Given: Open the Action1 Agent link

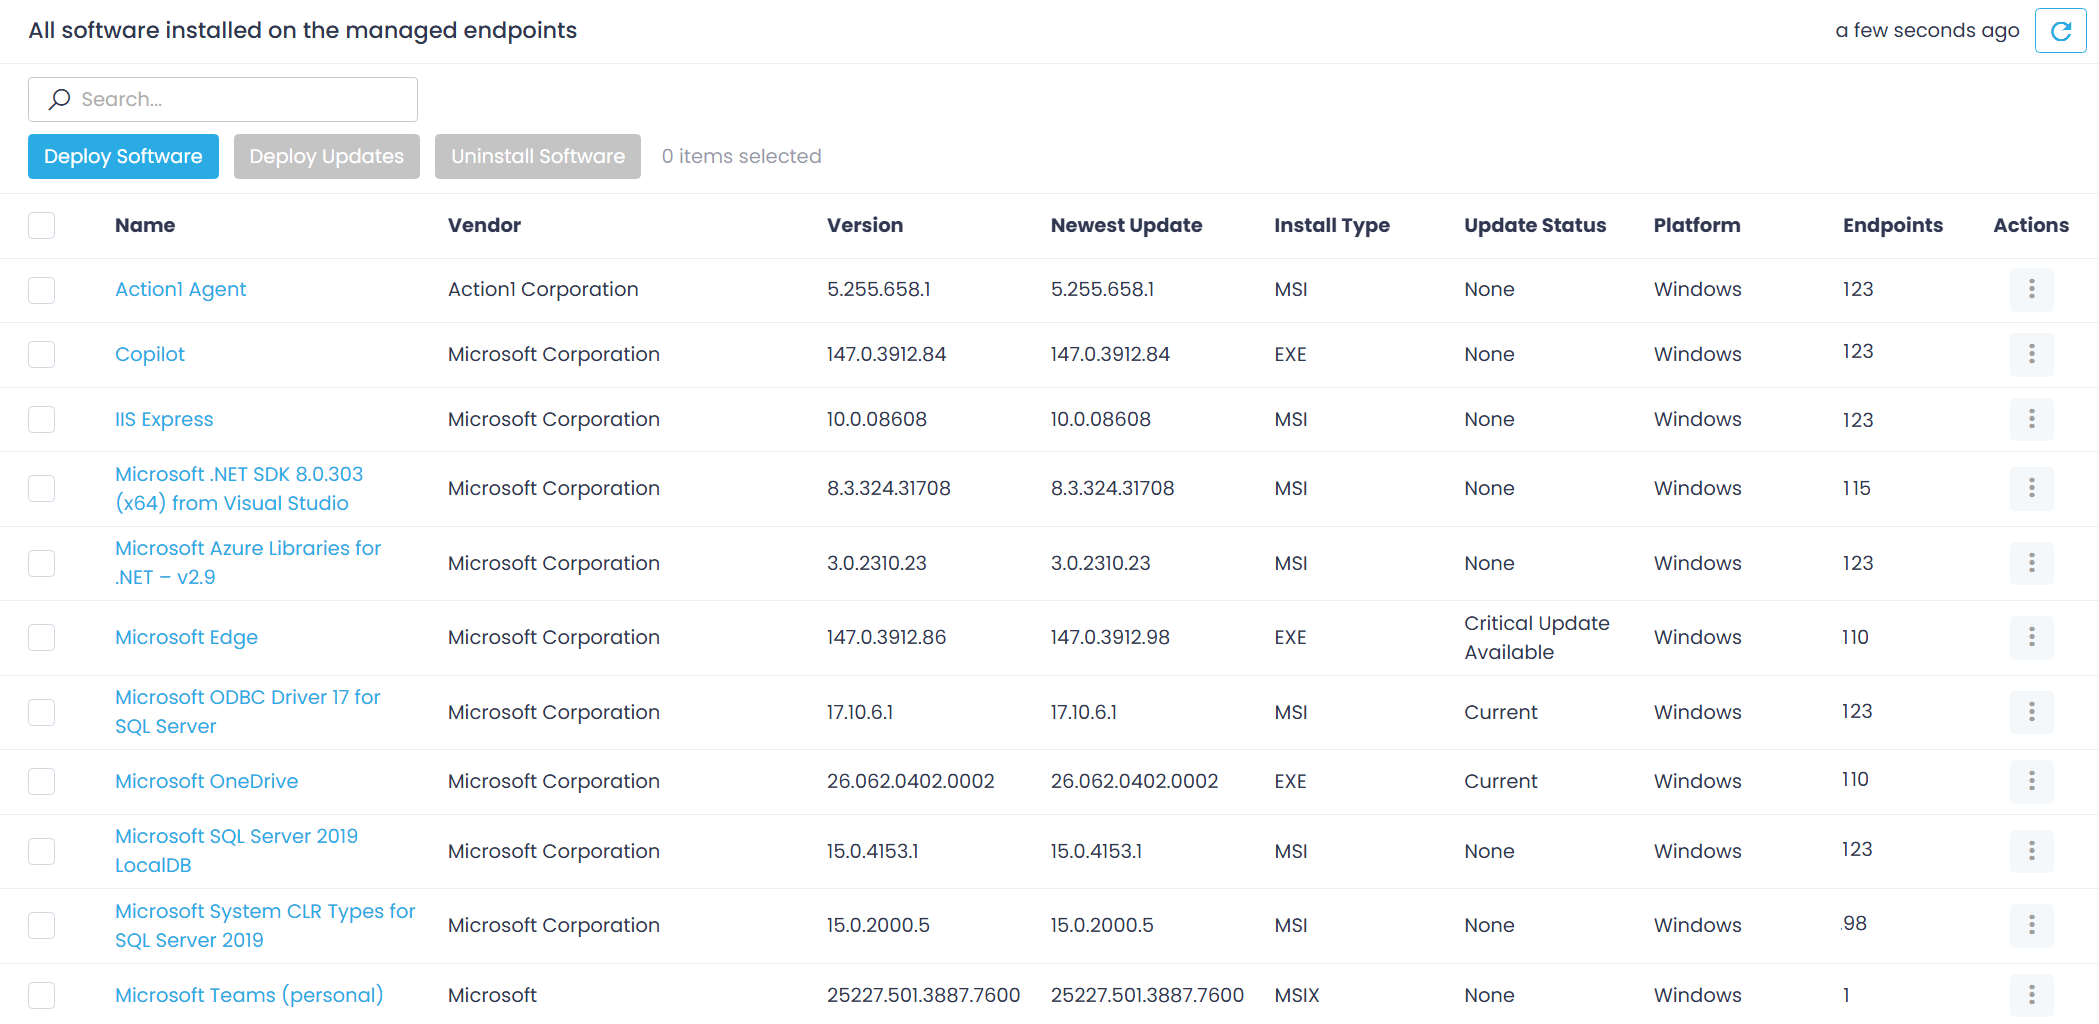Looking at the screenshot, I should 180,289.
